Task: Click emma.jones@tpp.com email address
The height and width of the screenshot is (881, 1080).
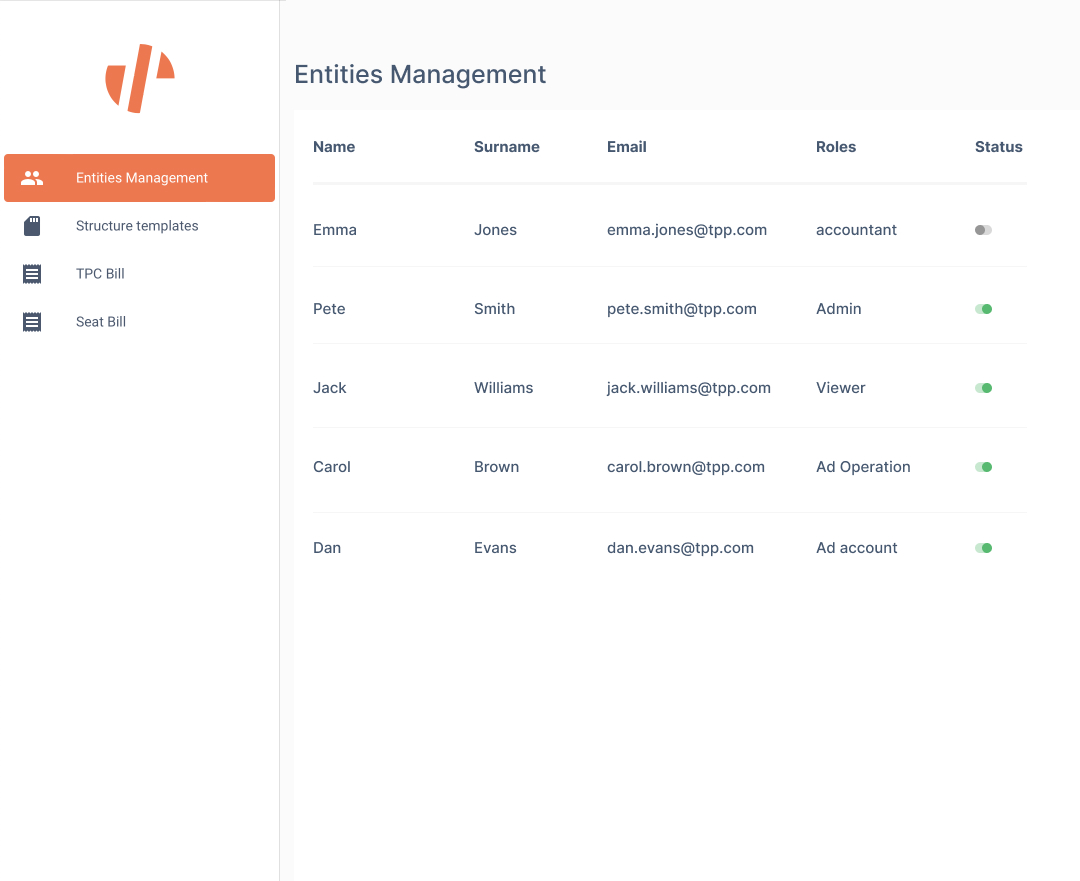Action: pyautogui.click(x=686, y=230)
